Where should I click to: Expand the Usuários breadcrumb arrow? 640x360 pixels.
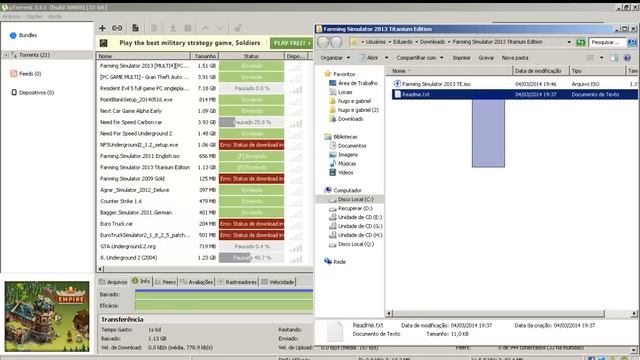point(389,42)
